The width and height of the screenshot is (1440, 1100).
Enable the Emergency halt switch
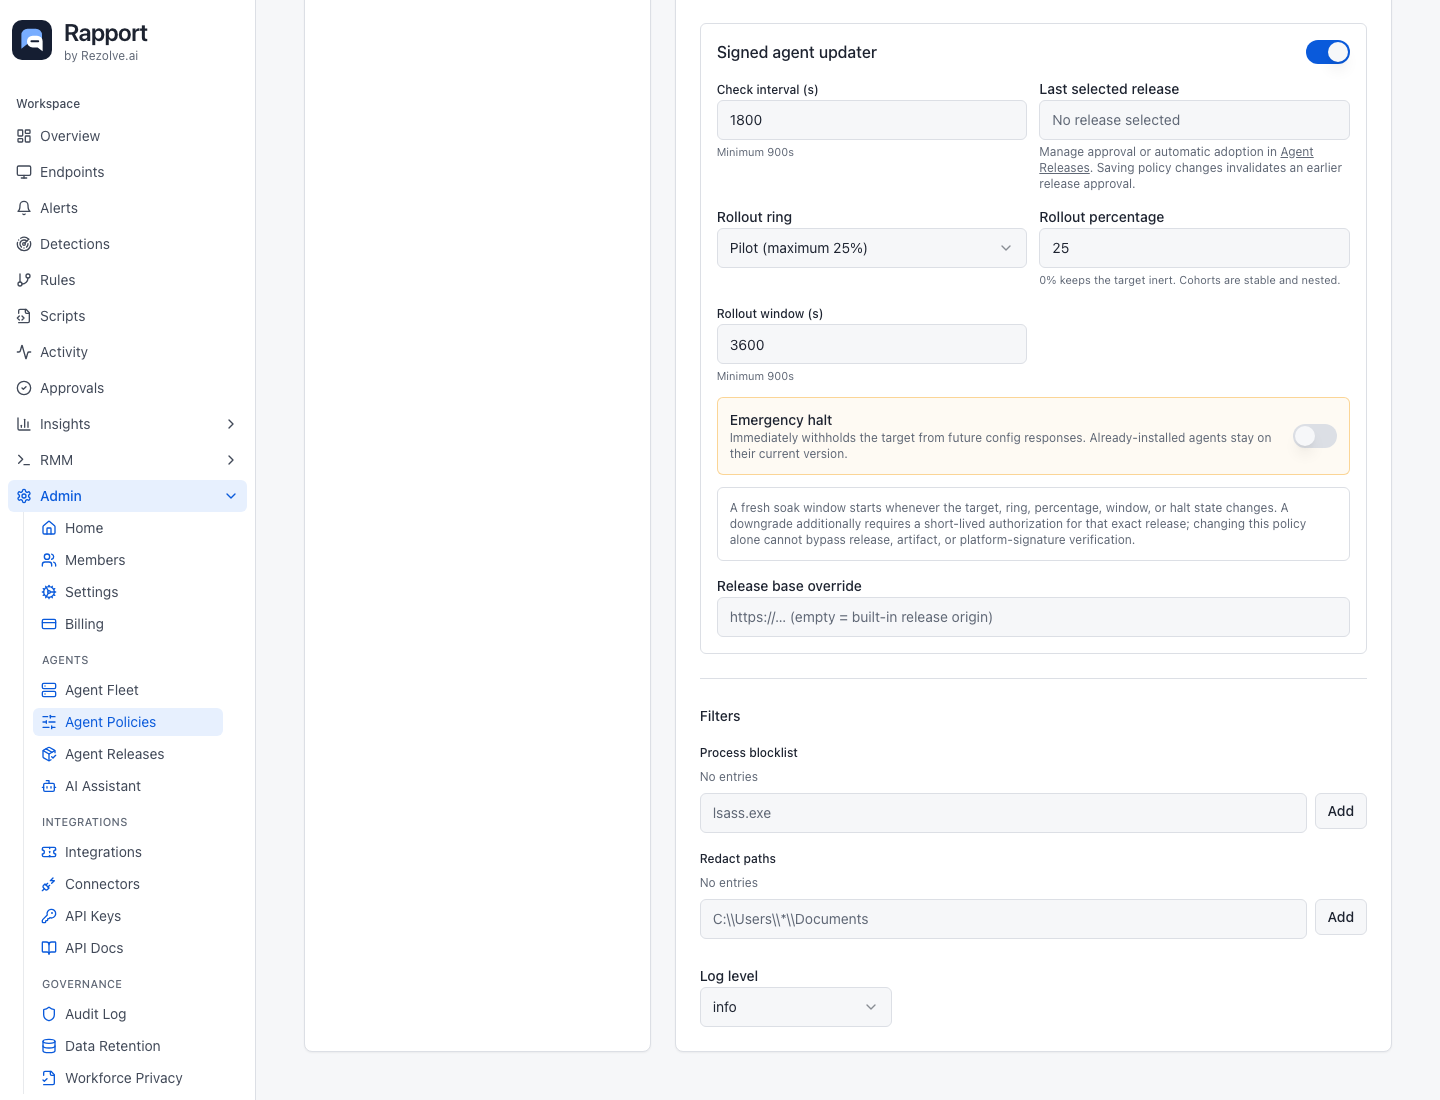(x=1315, y=436)
